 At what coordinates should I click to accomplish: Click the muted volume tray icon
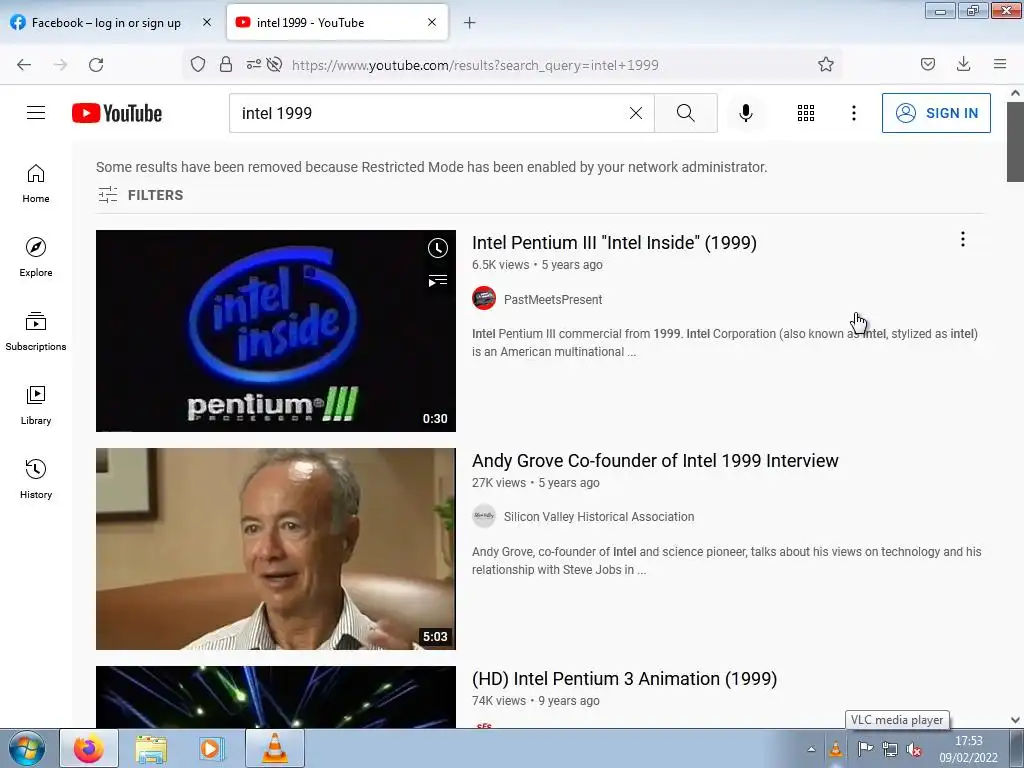click(x=914, y=750)
